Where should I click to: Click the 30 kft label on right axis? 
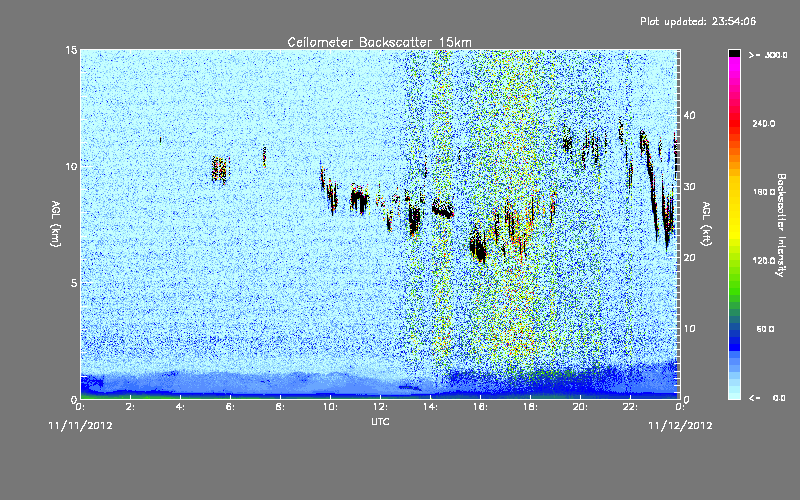point(689,186)
